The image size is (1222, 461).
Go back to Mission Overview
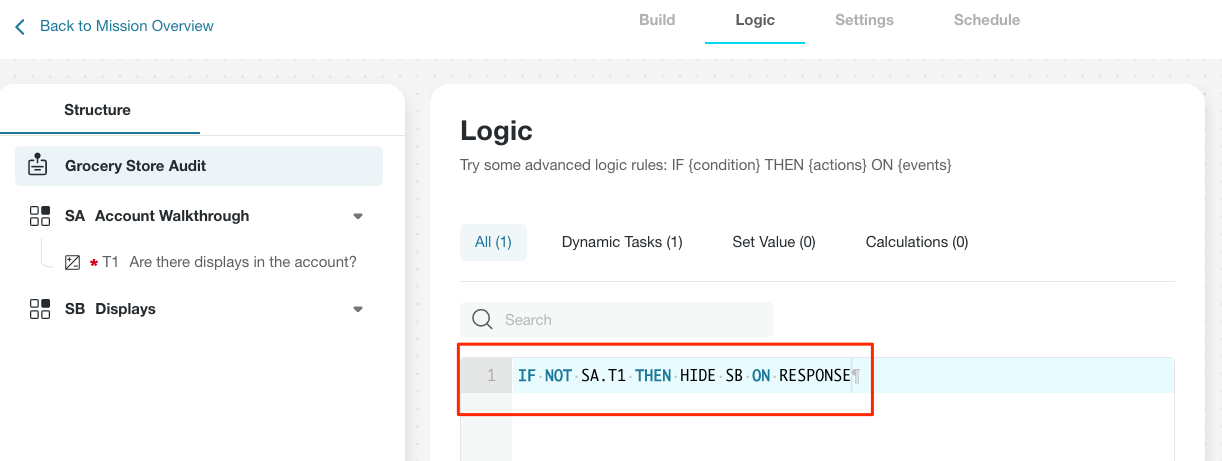127,26
